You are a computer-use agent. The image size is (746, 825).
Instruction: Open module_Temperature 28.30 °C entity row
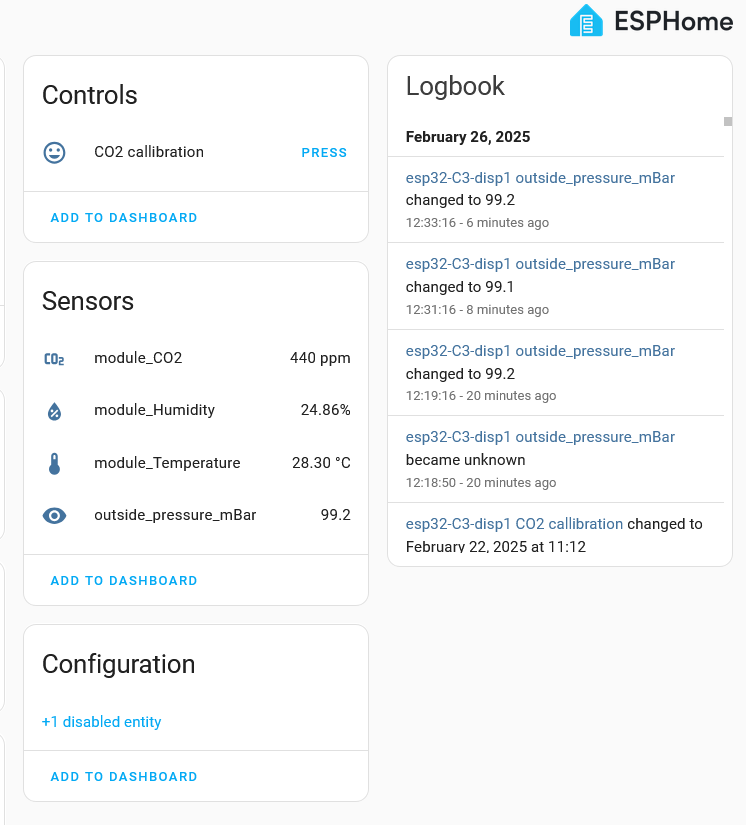click(x=196, y=463)
